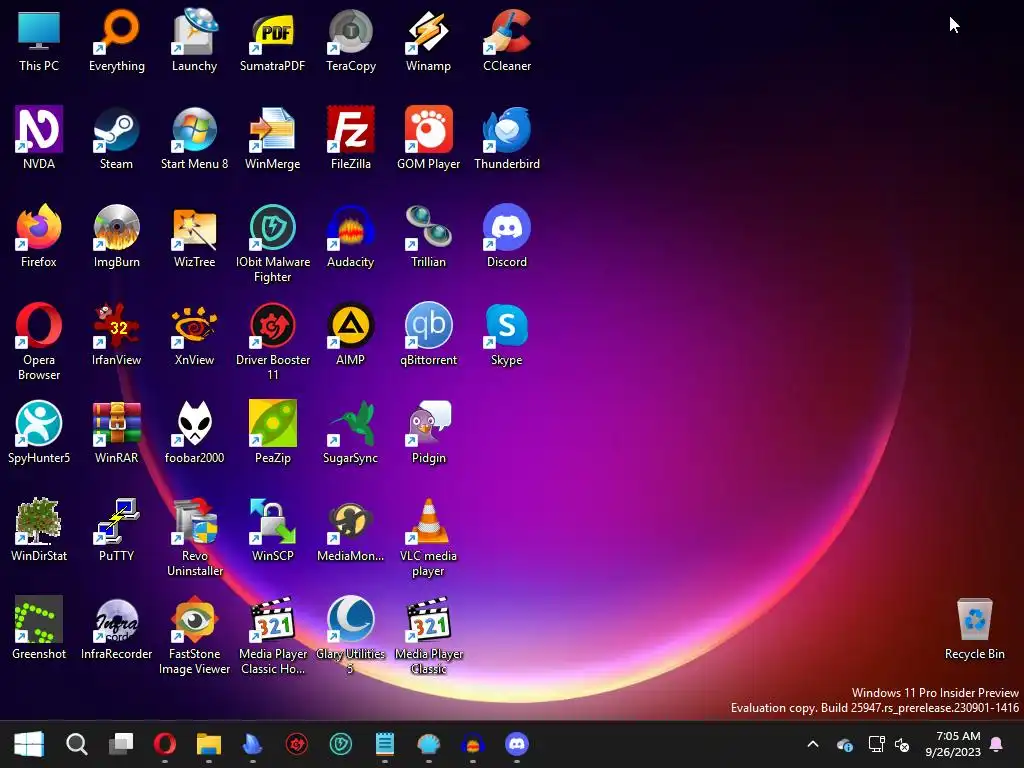This screenshot has height=768, width=1024.
Task: Select the VLC media player icon
Action: [x=428, y=537]
